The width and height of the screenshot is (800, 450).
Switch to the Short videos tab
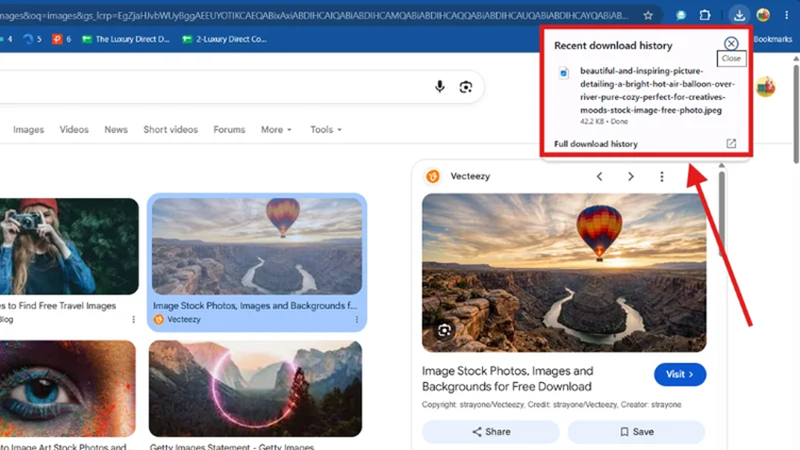pyautogui.click(x=170, y=130)
